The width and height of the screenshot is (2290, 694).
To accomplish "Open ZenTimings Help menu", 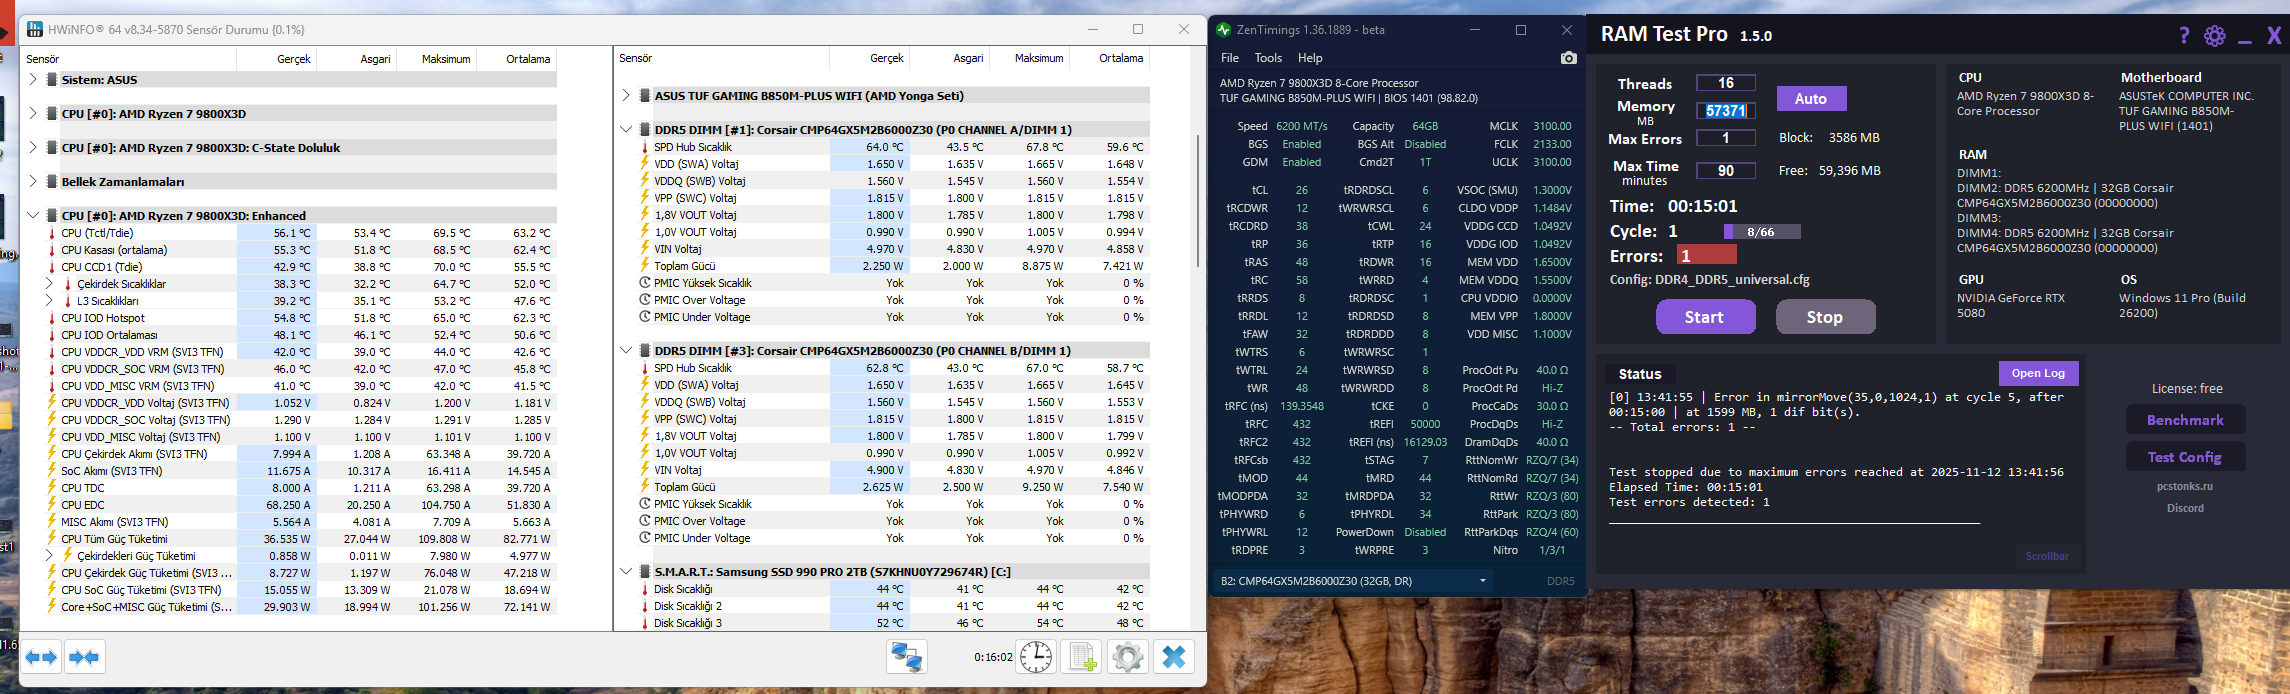I will (x=1310, y=58).
